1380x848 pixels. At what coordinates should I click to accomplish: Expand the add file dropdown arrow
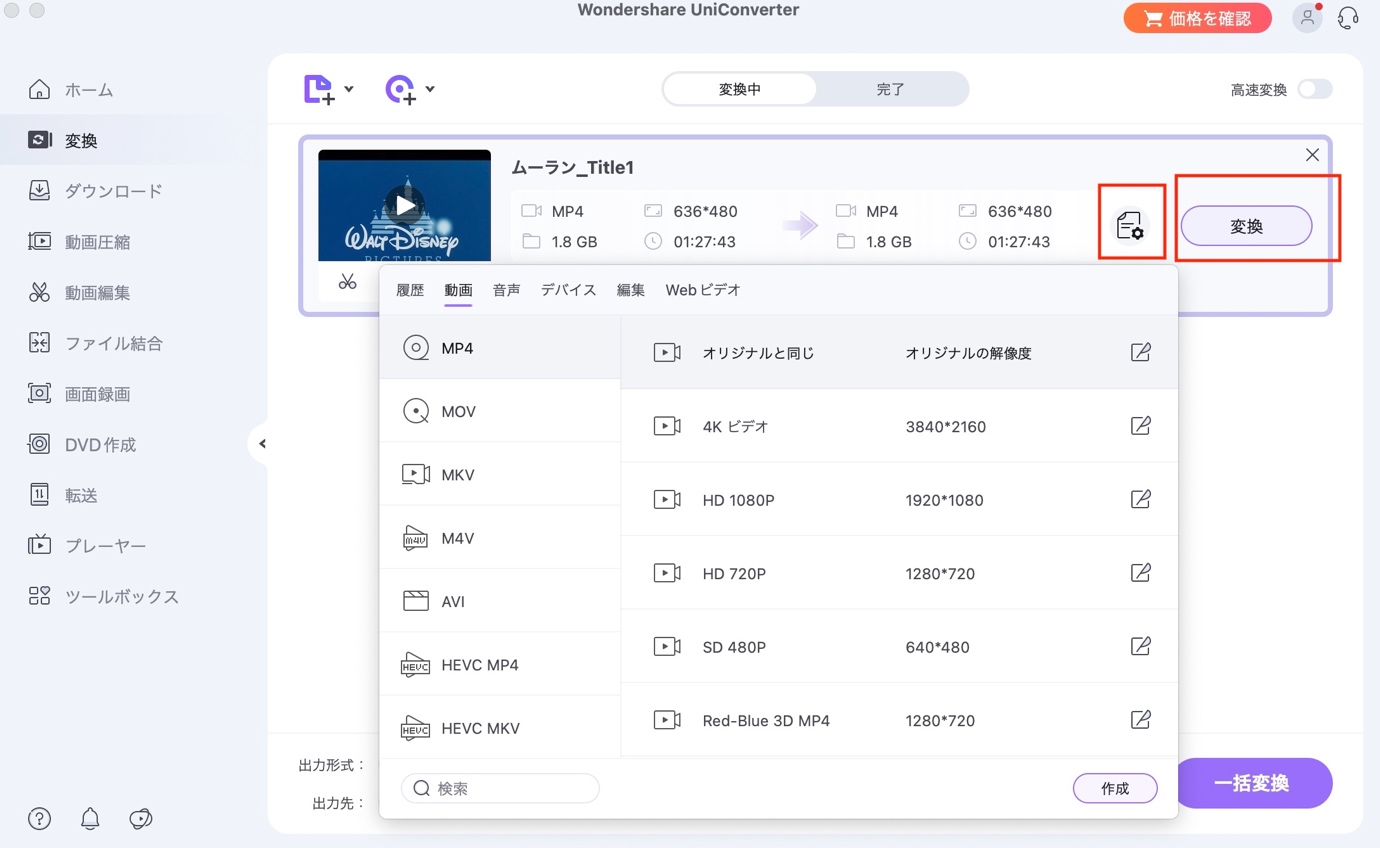348,89
